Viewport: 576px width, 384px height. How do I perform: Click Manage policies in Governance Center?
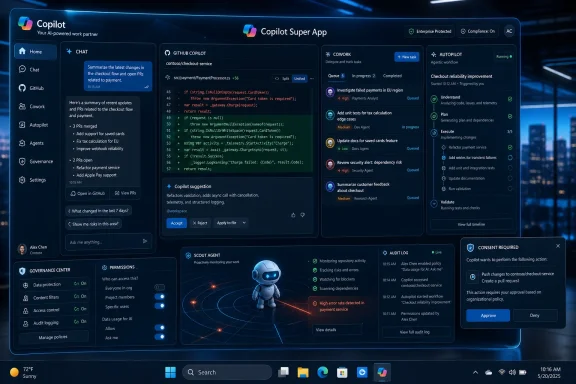click(53, 337)
